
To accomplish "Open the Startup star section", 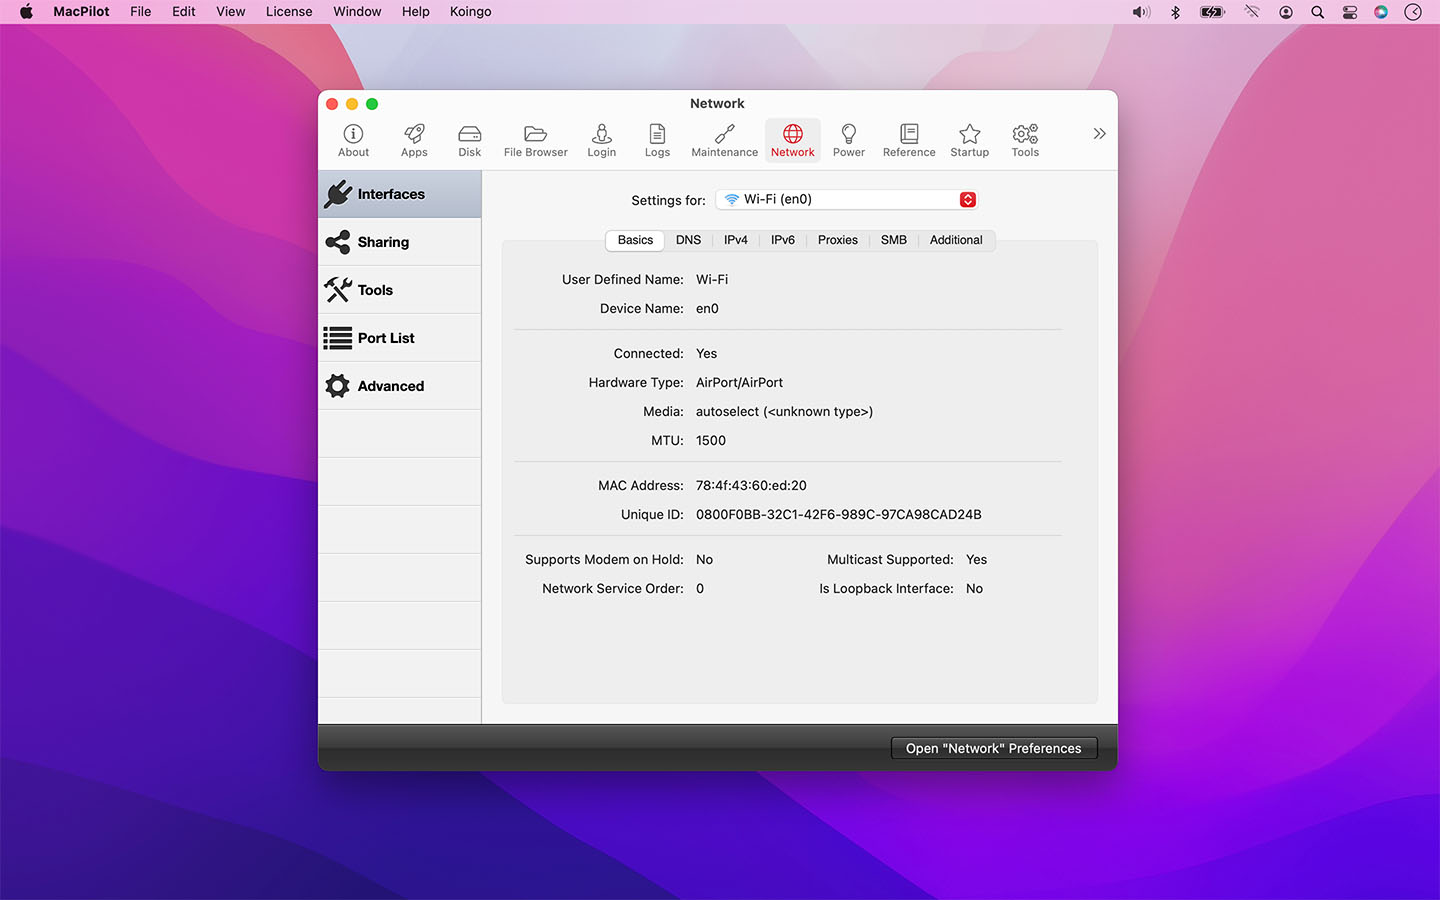I will point(969,140).
